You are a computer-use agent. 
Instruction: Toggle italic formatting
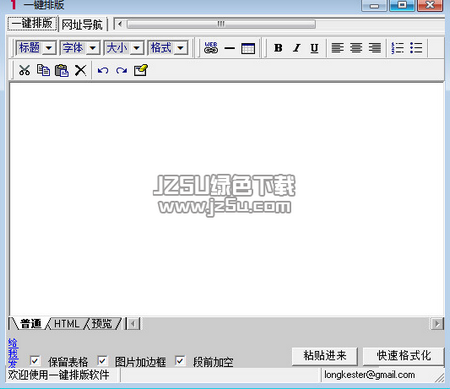pyautogui.click(x=296, y=48)
